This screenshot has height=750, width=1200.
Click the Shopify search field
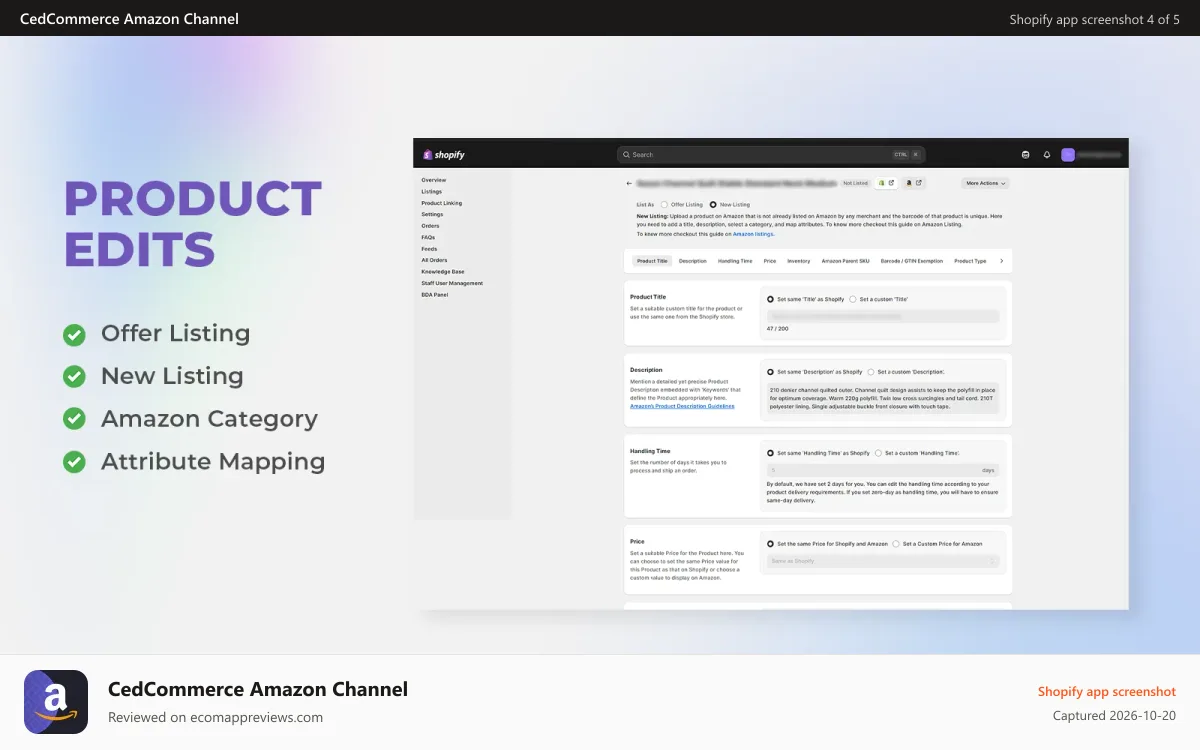click(771, 155)
